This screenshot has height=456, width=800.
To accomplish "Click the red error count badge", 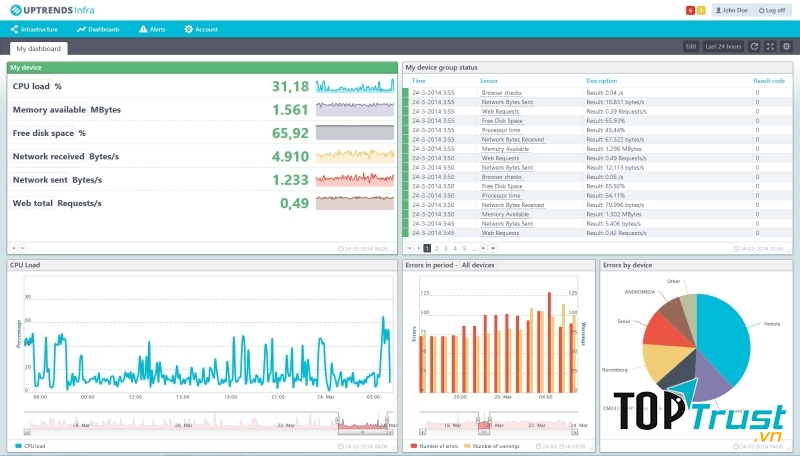I will coord(690,10).
